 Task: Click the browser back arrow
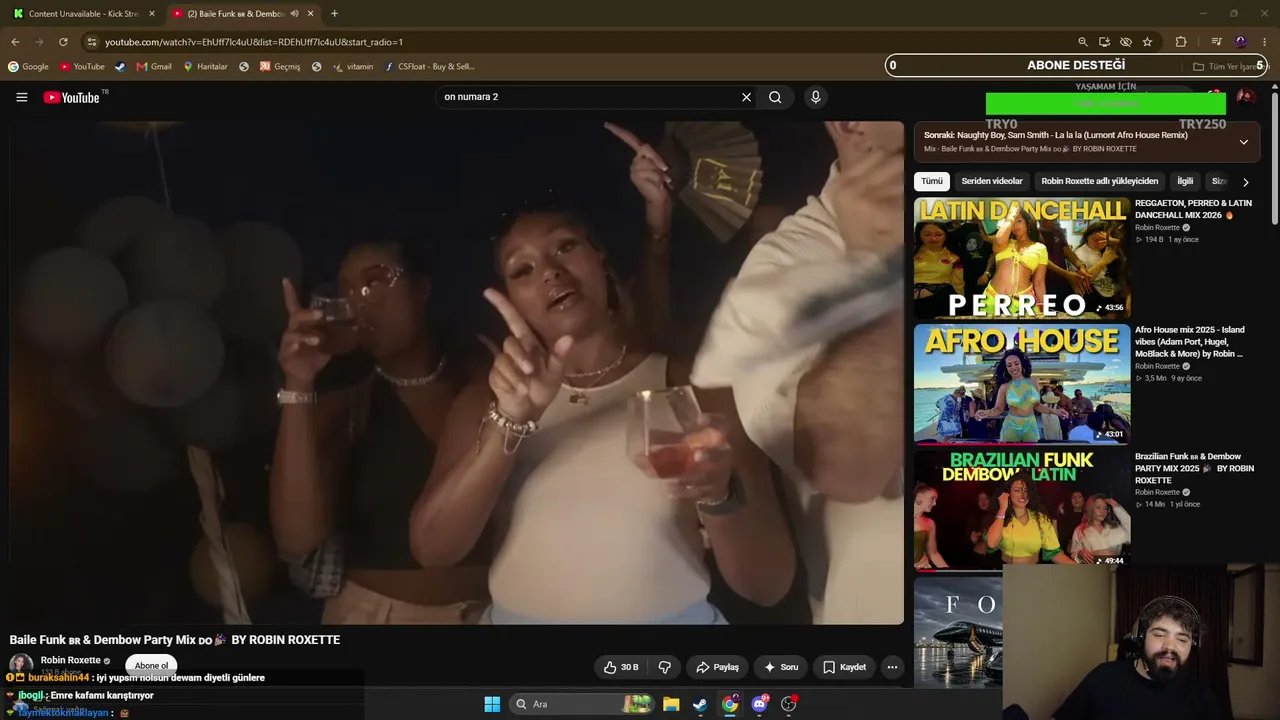pos(15,42)
